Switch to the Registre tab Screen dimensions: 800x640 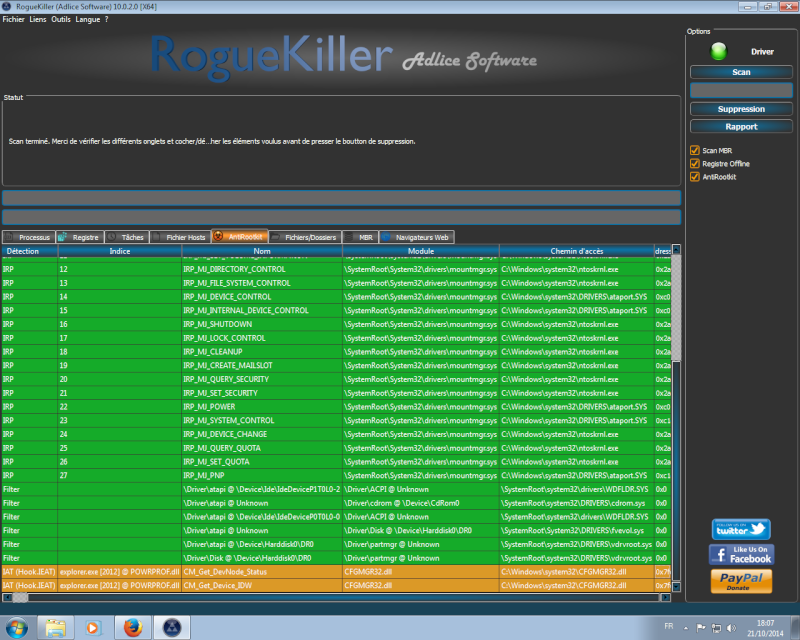(80, 237)
